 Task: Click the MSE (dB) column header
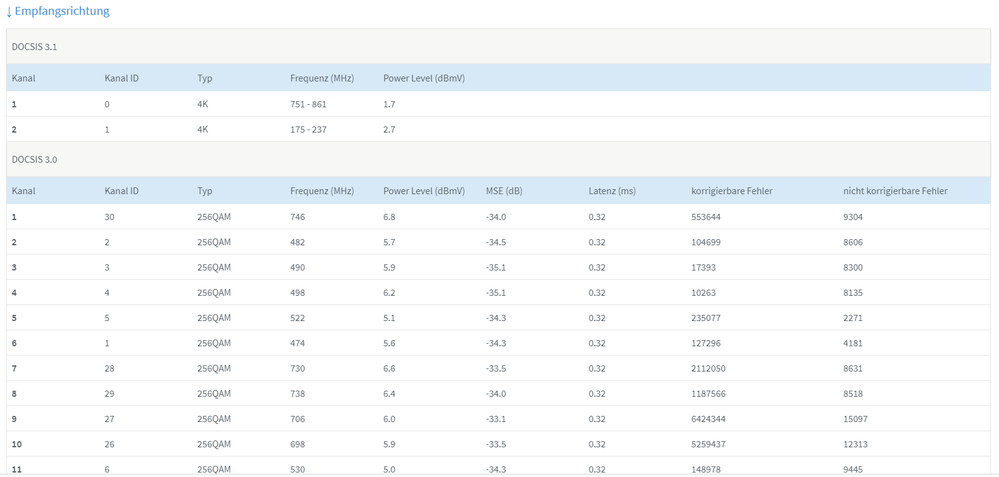(x=504, y=190)
